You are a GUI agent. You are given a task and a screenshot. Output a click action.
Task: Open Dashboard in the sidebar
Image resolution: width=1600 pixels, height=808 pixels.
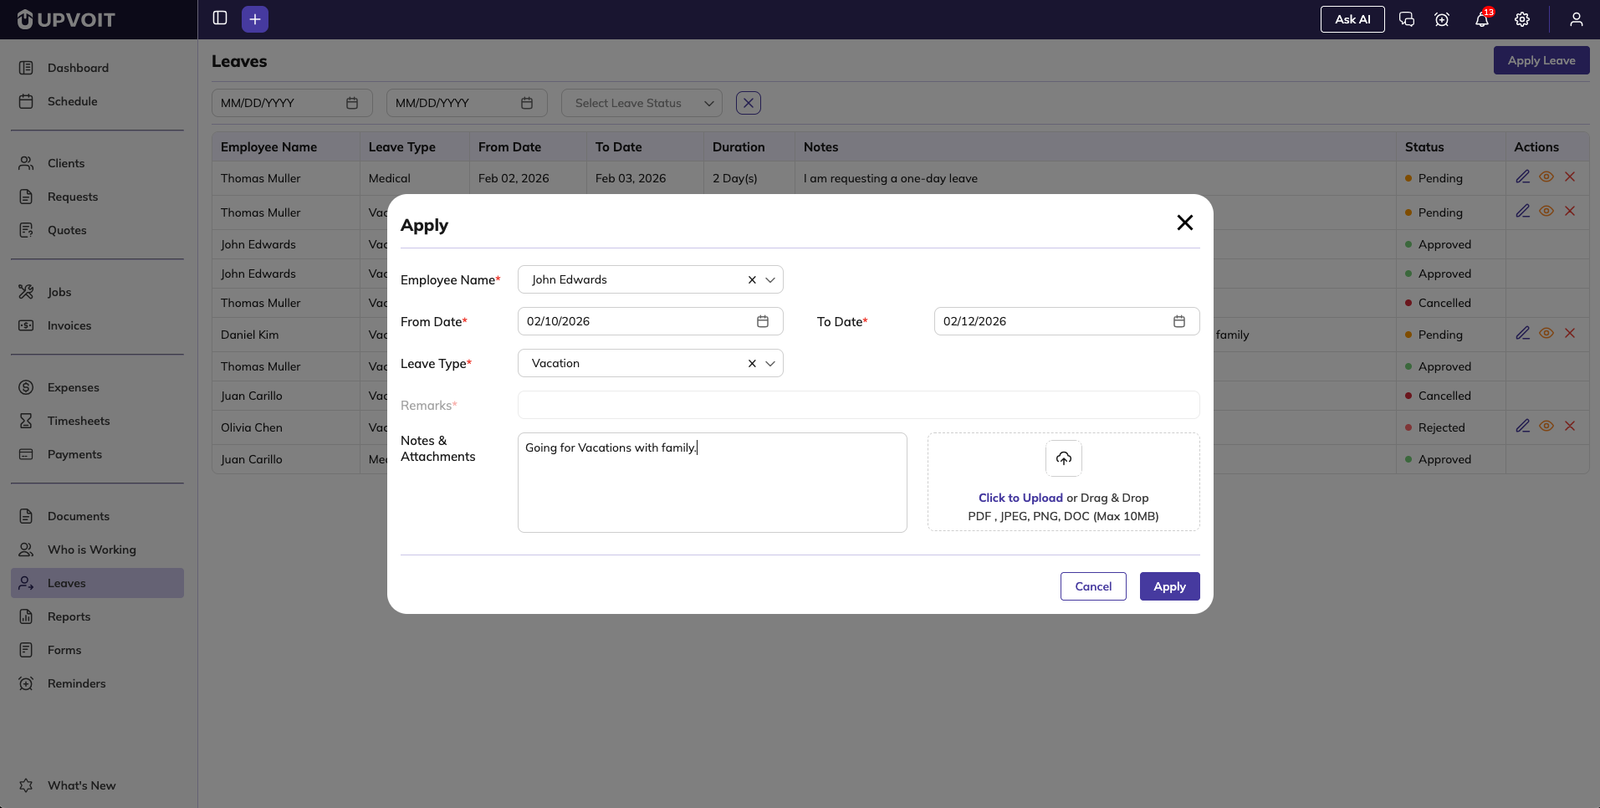97,68
